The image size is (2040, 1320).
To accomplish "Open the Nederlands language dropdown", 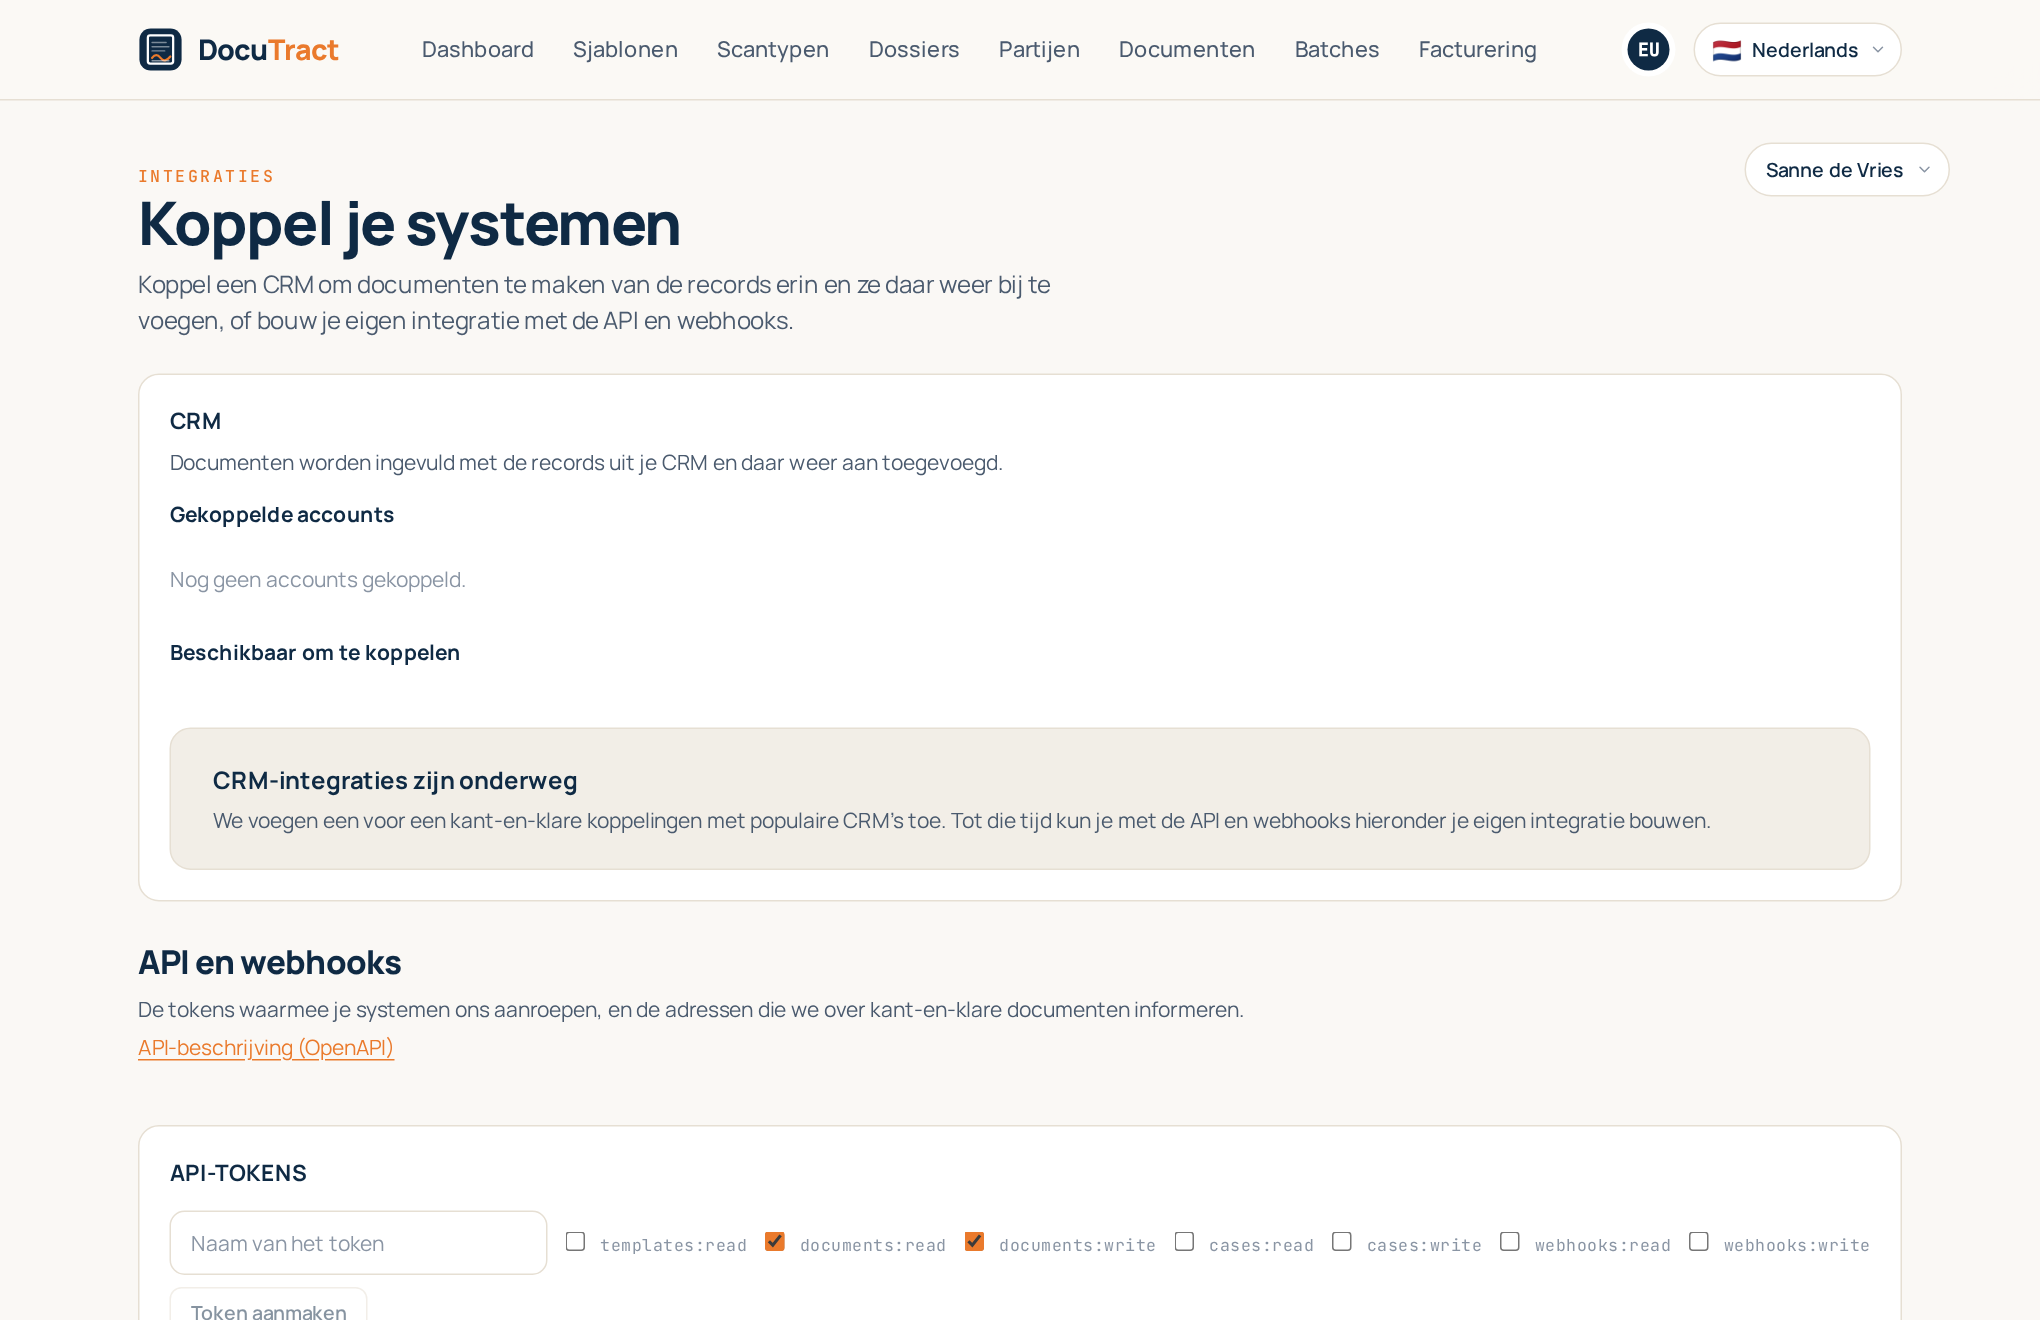I will (x=1797, y=49).
